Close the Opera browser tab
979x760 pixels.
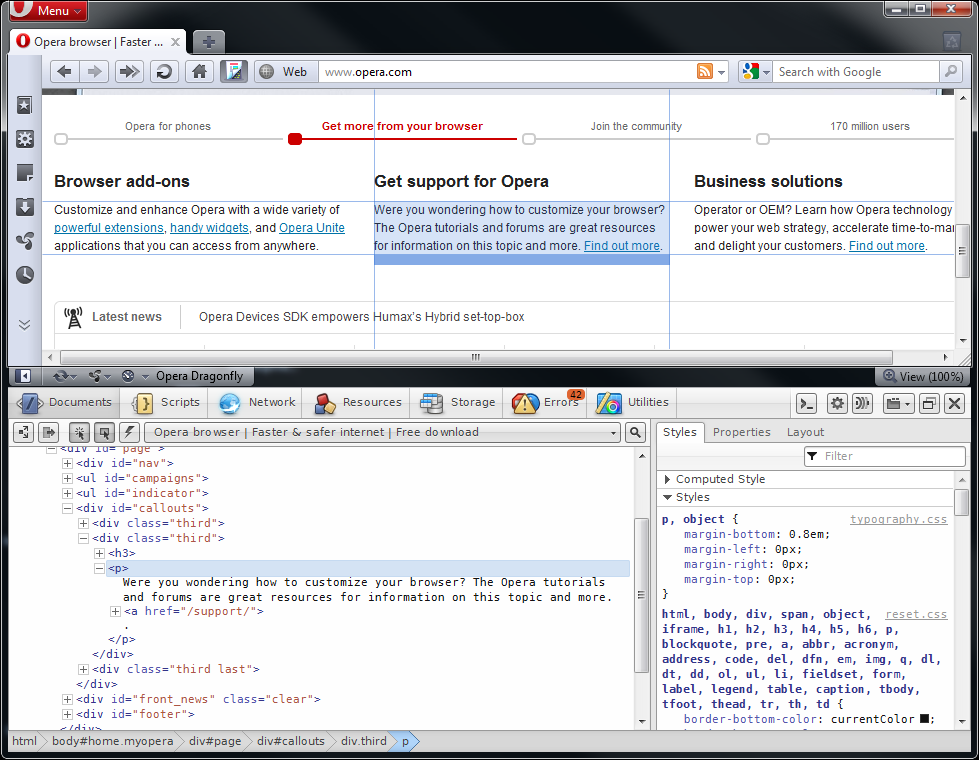click(x=175, y=42)
